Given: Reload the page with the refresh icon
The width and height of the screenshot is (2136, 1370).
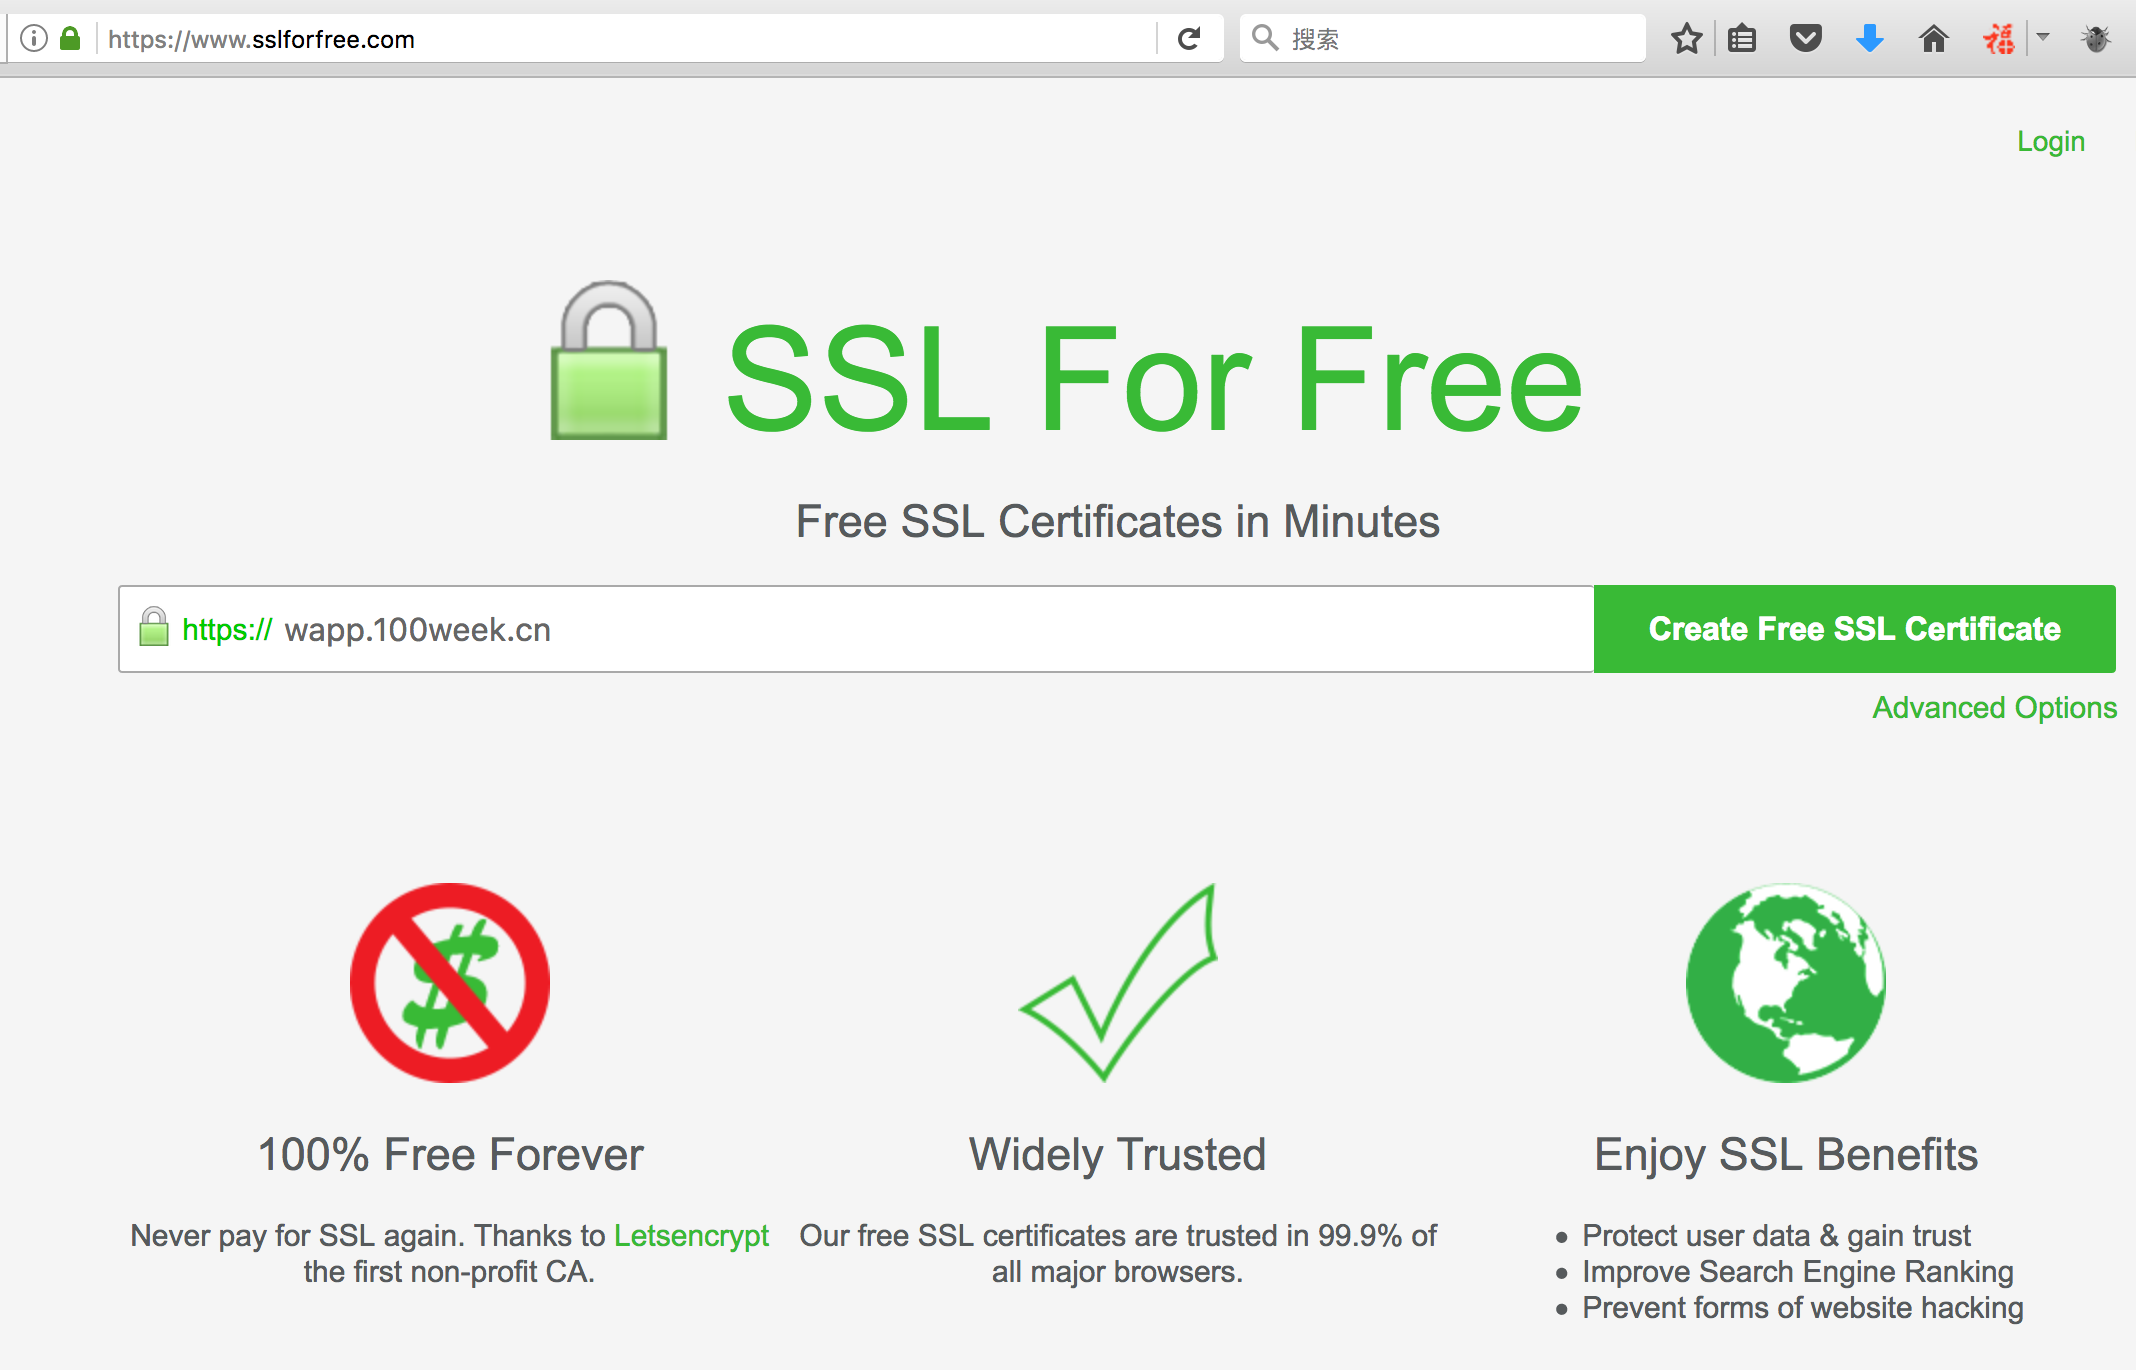Looking at the screenshot, I should tap(1189, 39).
